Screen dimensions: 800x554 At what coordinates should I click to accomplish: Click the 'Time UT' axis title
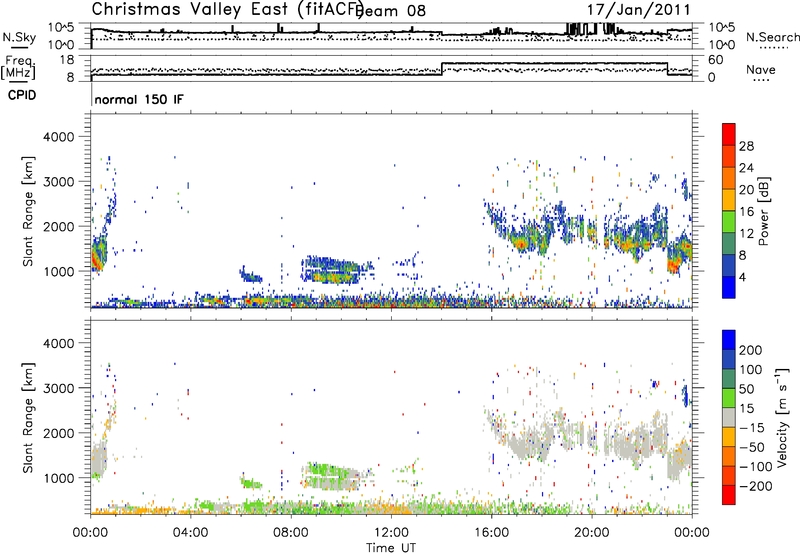[391, 548]
